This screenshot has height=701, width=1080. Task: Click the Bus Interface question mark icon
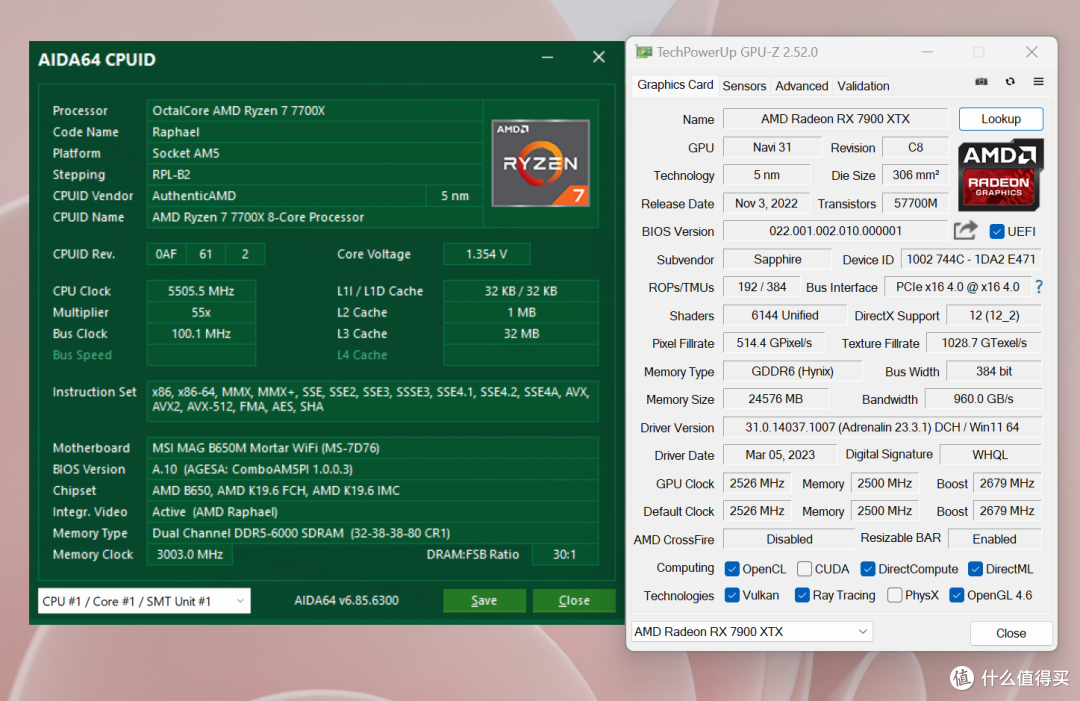coord(1039,287)
